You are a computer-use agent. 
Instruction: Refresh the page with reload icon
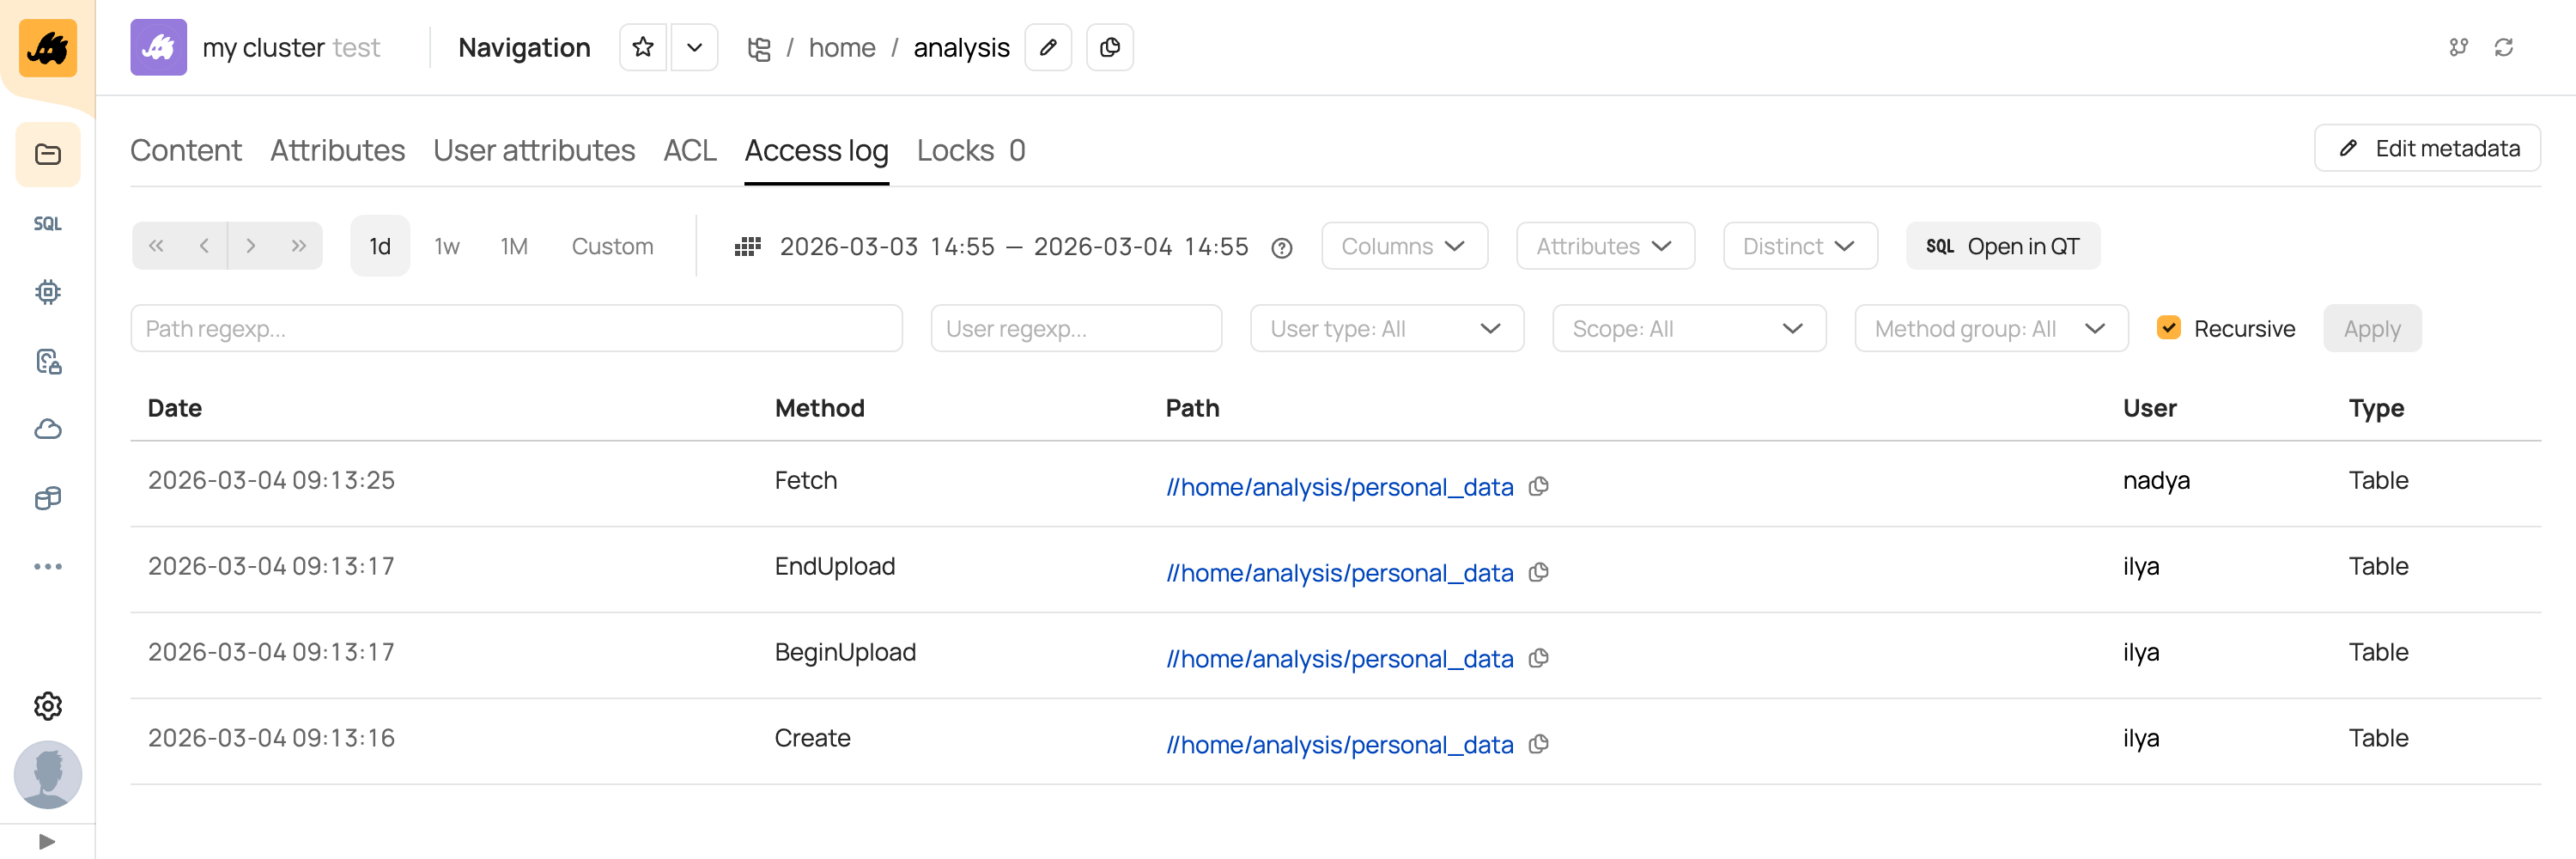(2503, 47)
